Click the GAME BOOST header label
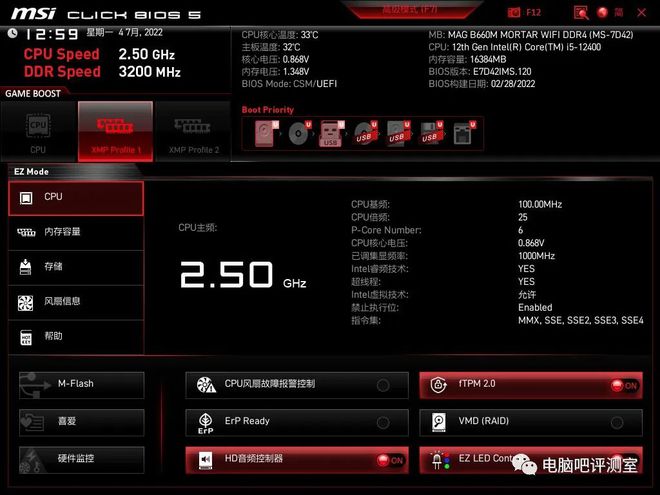 pyautogui.click(x=33, y=94)
